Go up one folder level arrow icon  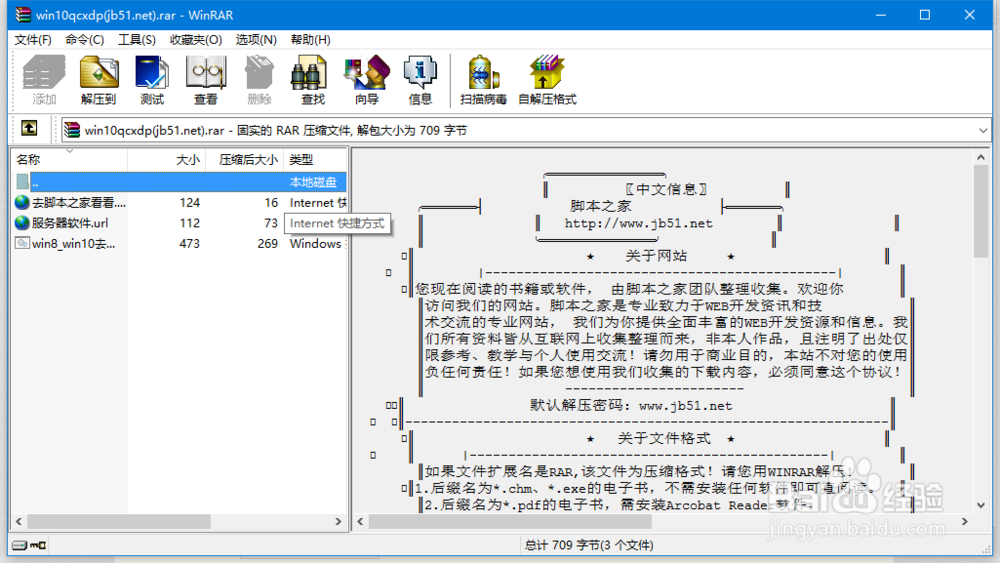(29, 128)
